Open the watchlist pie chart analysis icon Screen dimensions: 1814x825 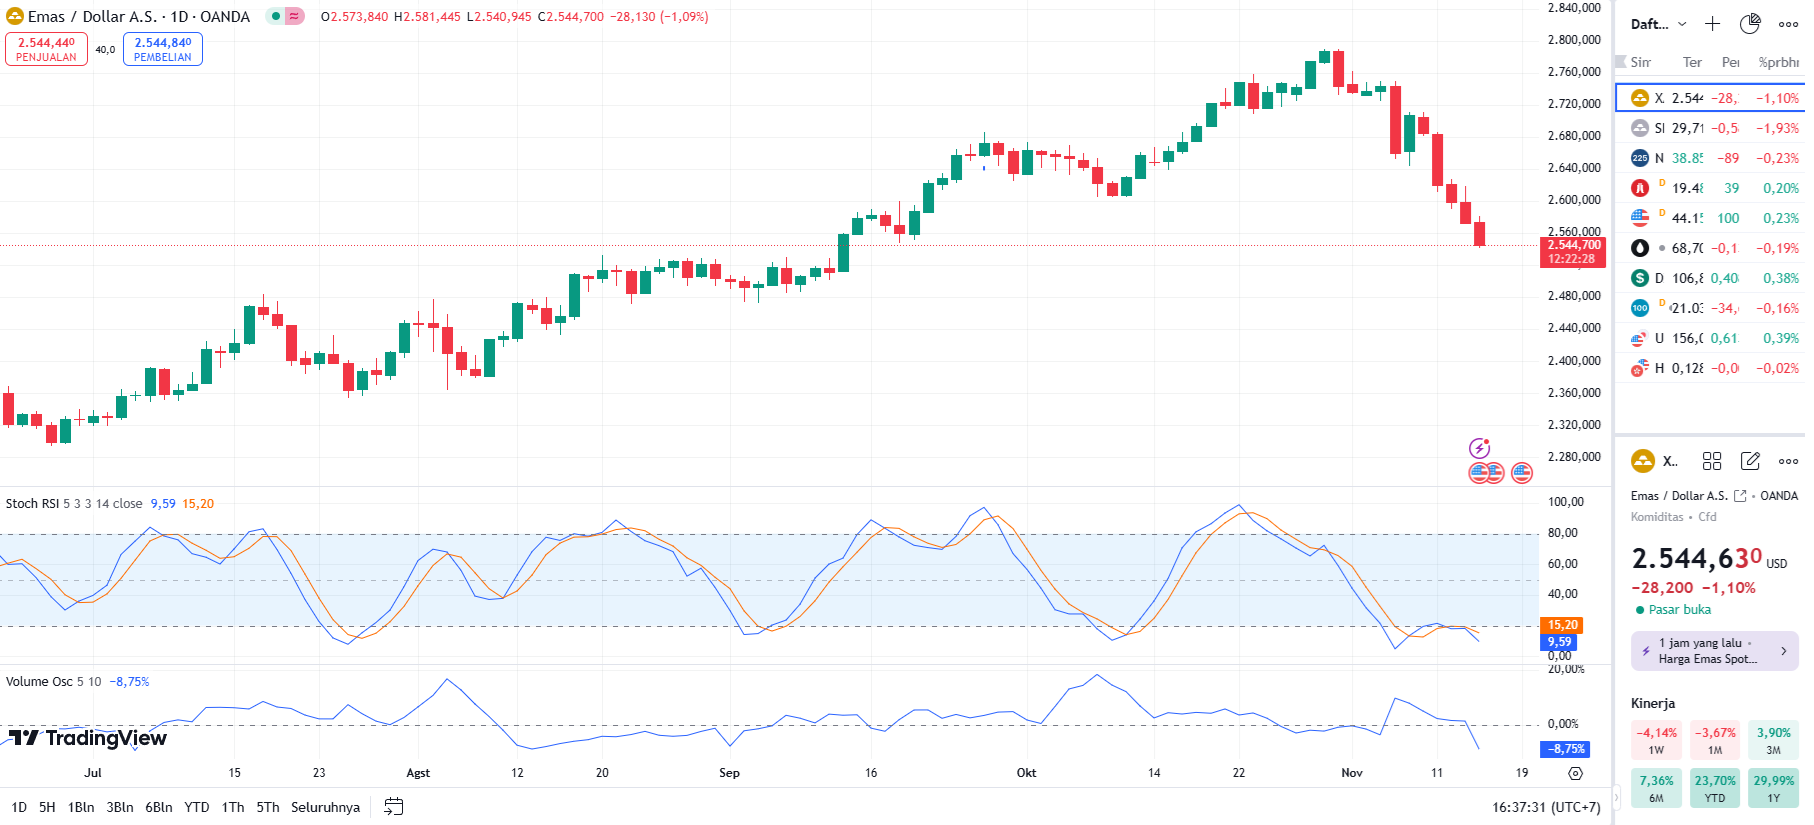[1750, 24]
